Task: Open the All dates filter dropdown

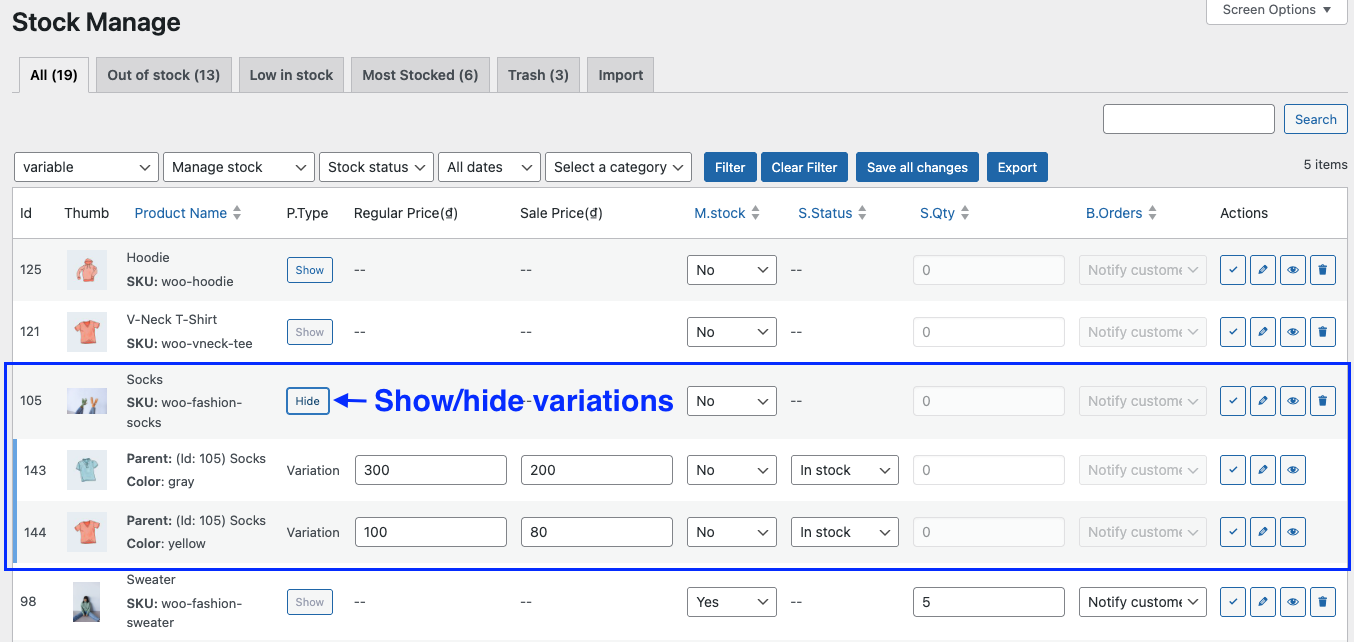Action: [489, 167]
